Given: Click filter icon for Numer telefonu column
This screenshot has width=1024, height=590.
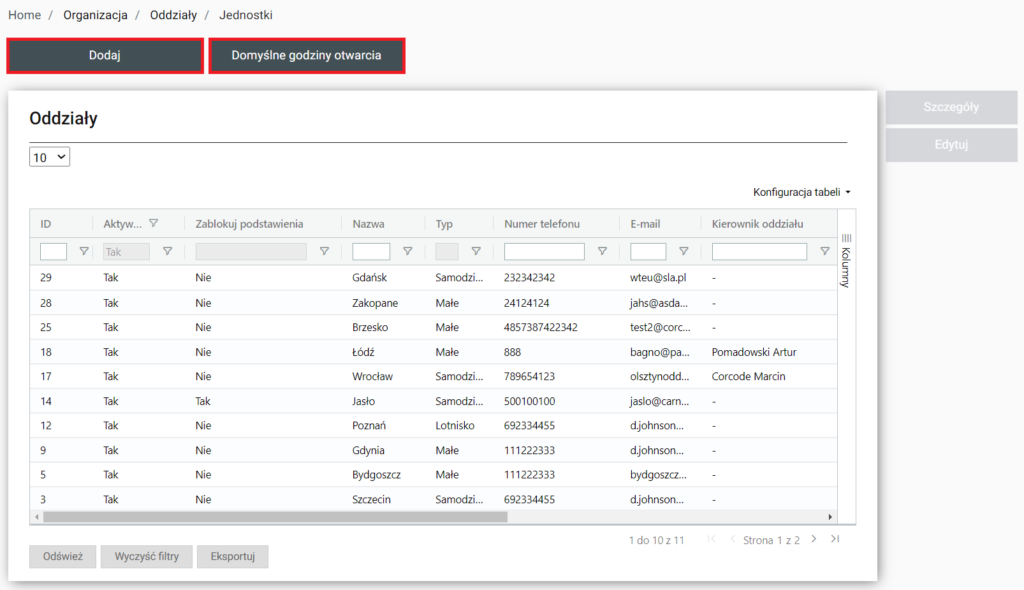Looking at the screenshot, I should tap(602, 252).
